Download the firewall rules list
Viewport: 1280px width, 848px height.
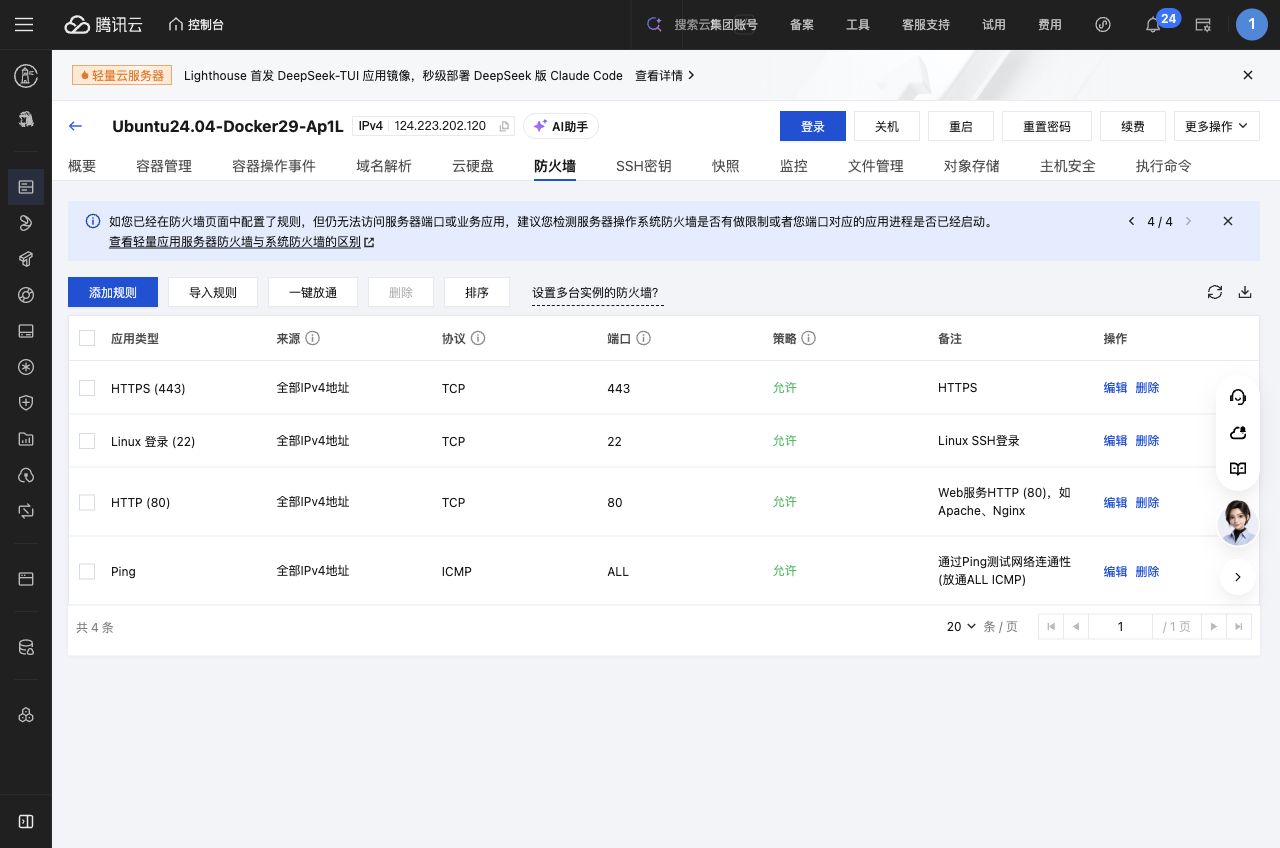[x=1245, y=292]
